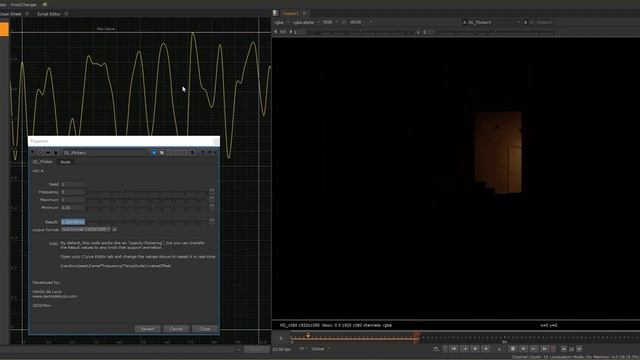Viewport: 640px width, 360px height.
Task: Toggle the checkbox next to output format
Action: point(115,230)
